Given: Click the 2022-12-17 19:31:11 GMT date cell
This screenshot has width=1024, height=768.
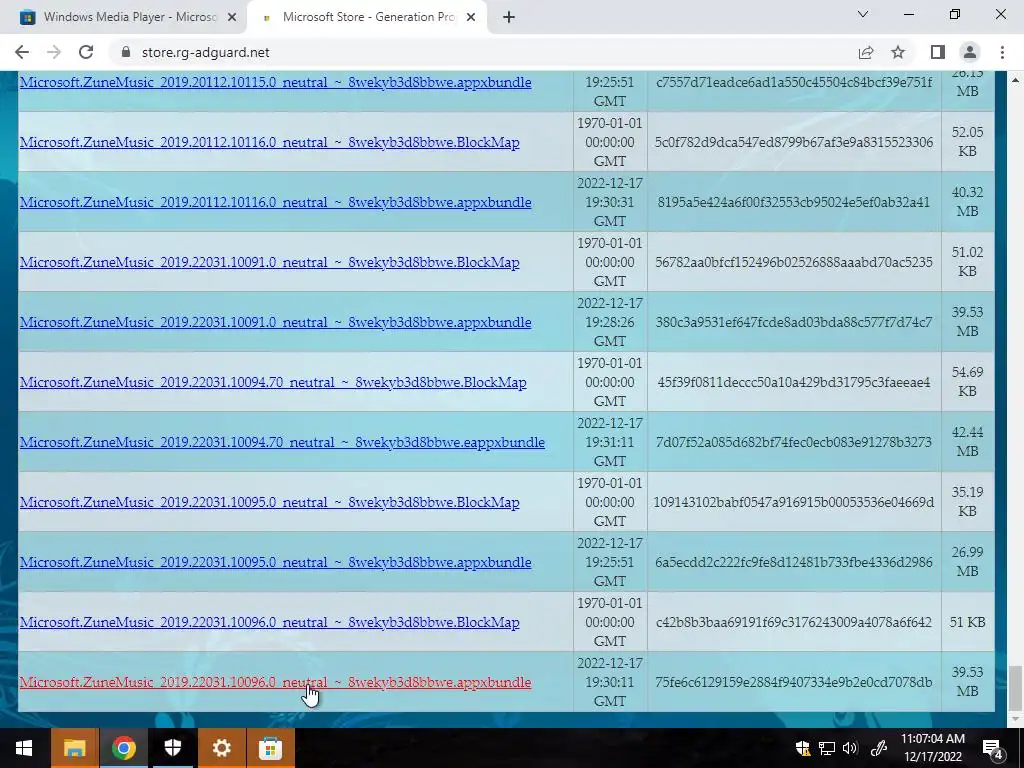Looking at the screenshot, I should [610, 442].
